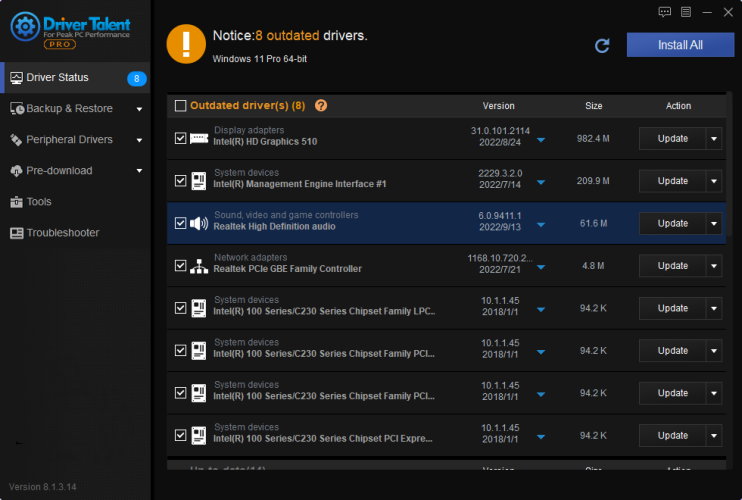Screen dimensions: 742x500
Task: Uncheck Chipset Family LPC driver checkbox
Action: click(180, 308)
